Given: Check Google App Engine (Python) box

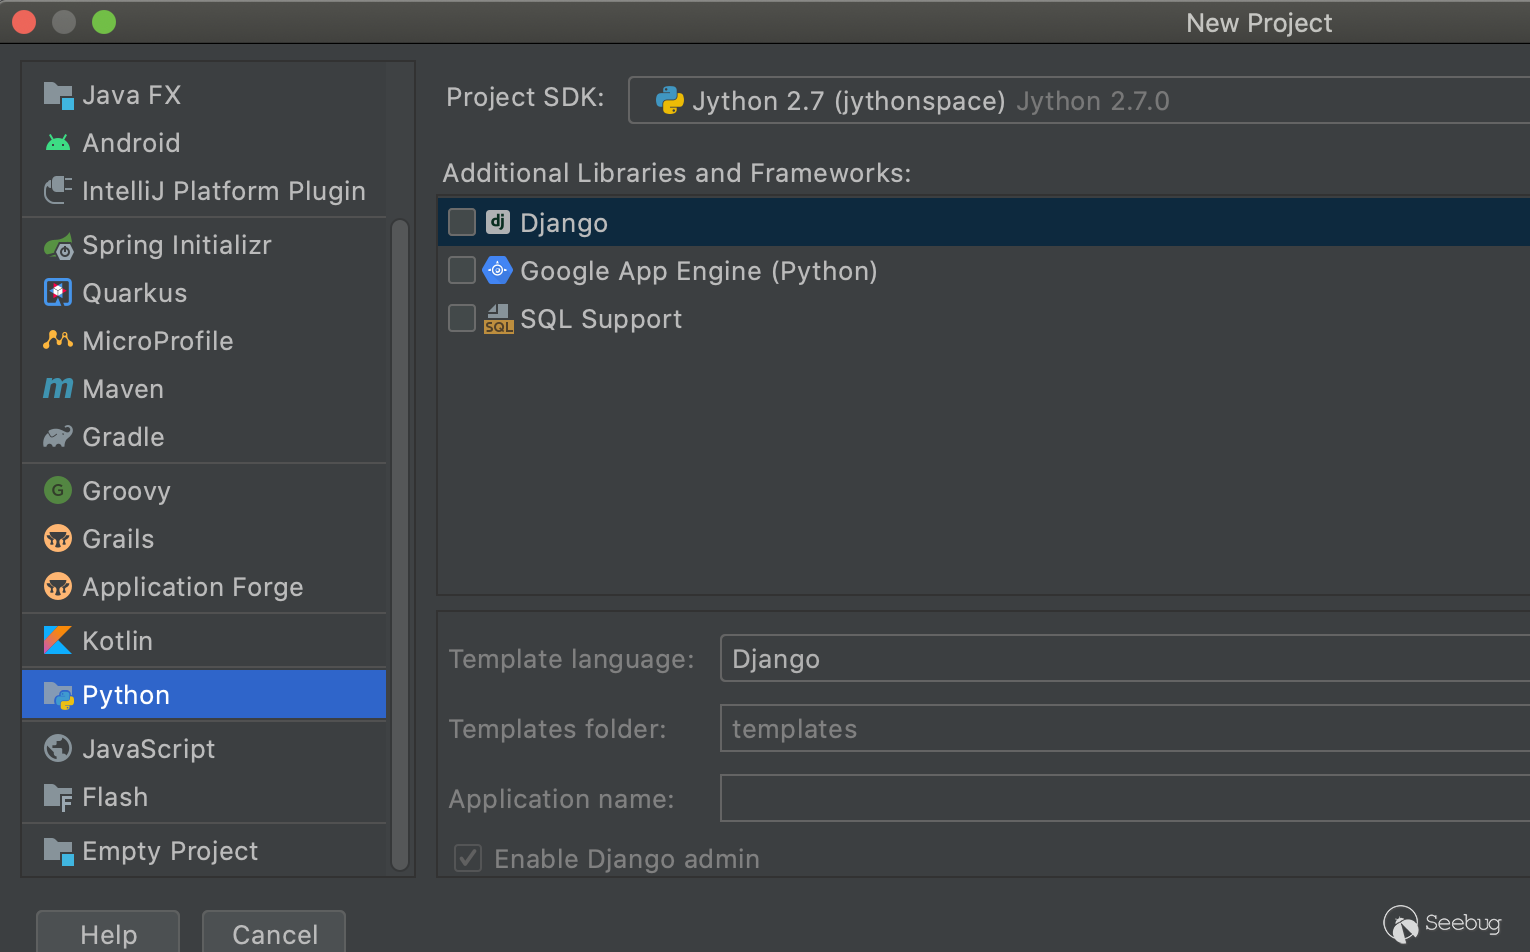Looking at the screenshot, I should [462, 270].
